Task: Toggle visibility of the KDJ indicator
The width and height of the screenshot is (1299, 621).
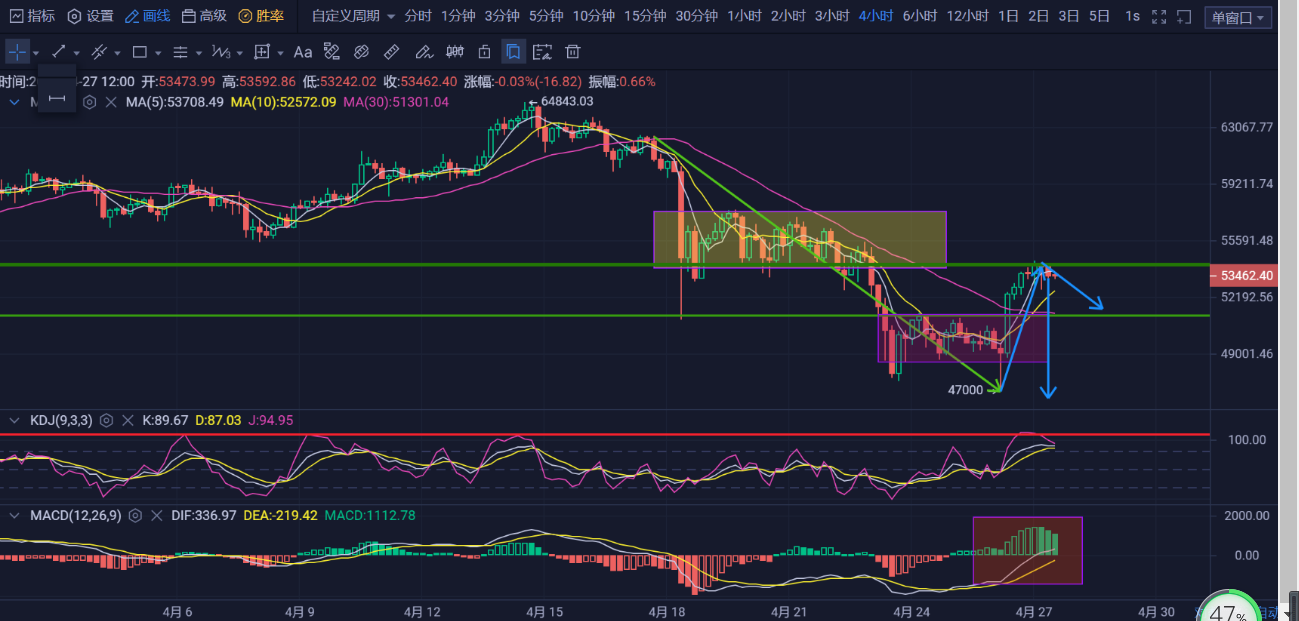Action: point(13,420)
